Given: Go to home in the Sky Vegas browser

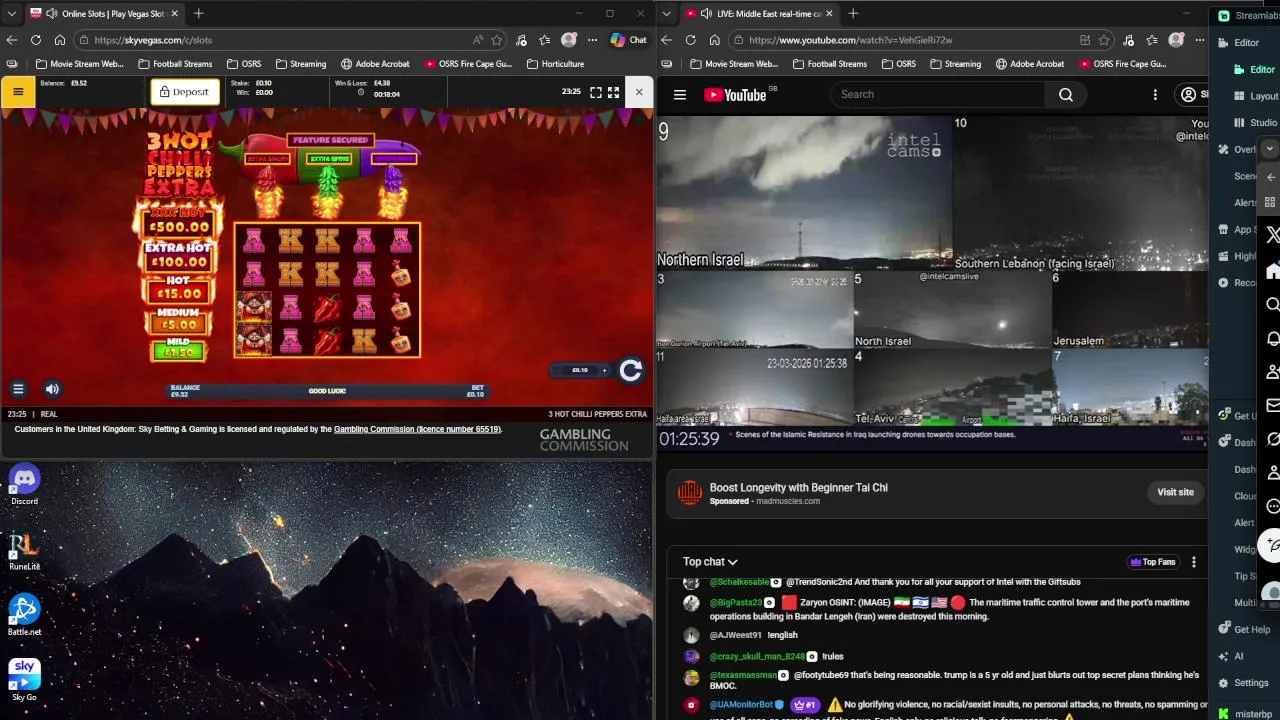Looking at the screenshot, I should pyautogui.click(x=60, y=40).
